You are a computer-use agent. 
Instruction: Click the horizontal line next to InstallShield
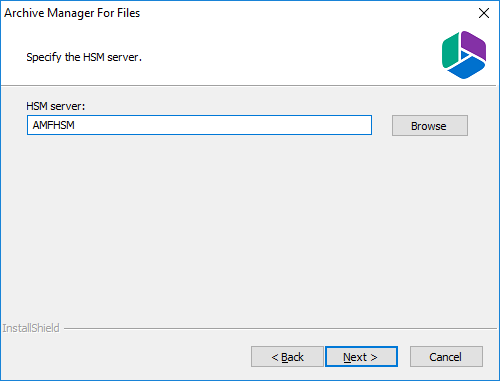point(280,328)
